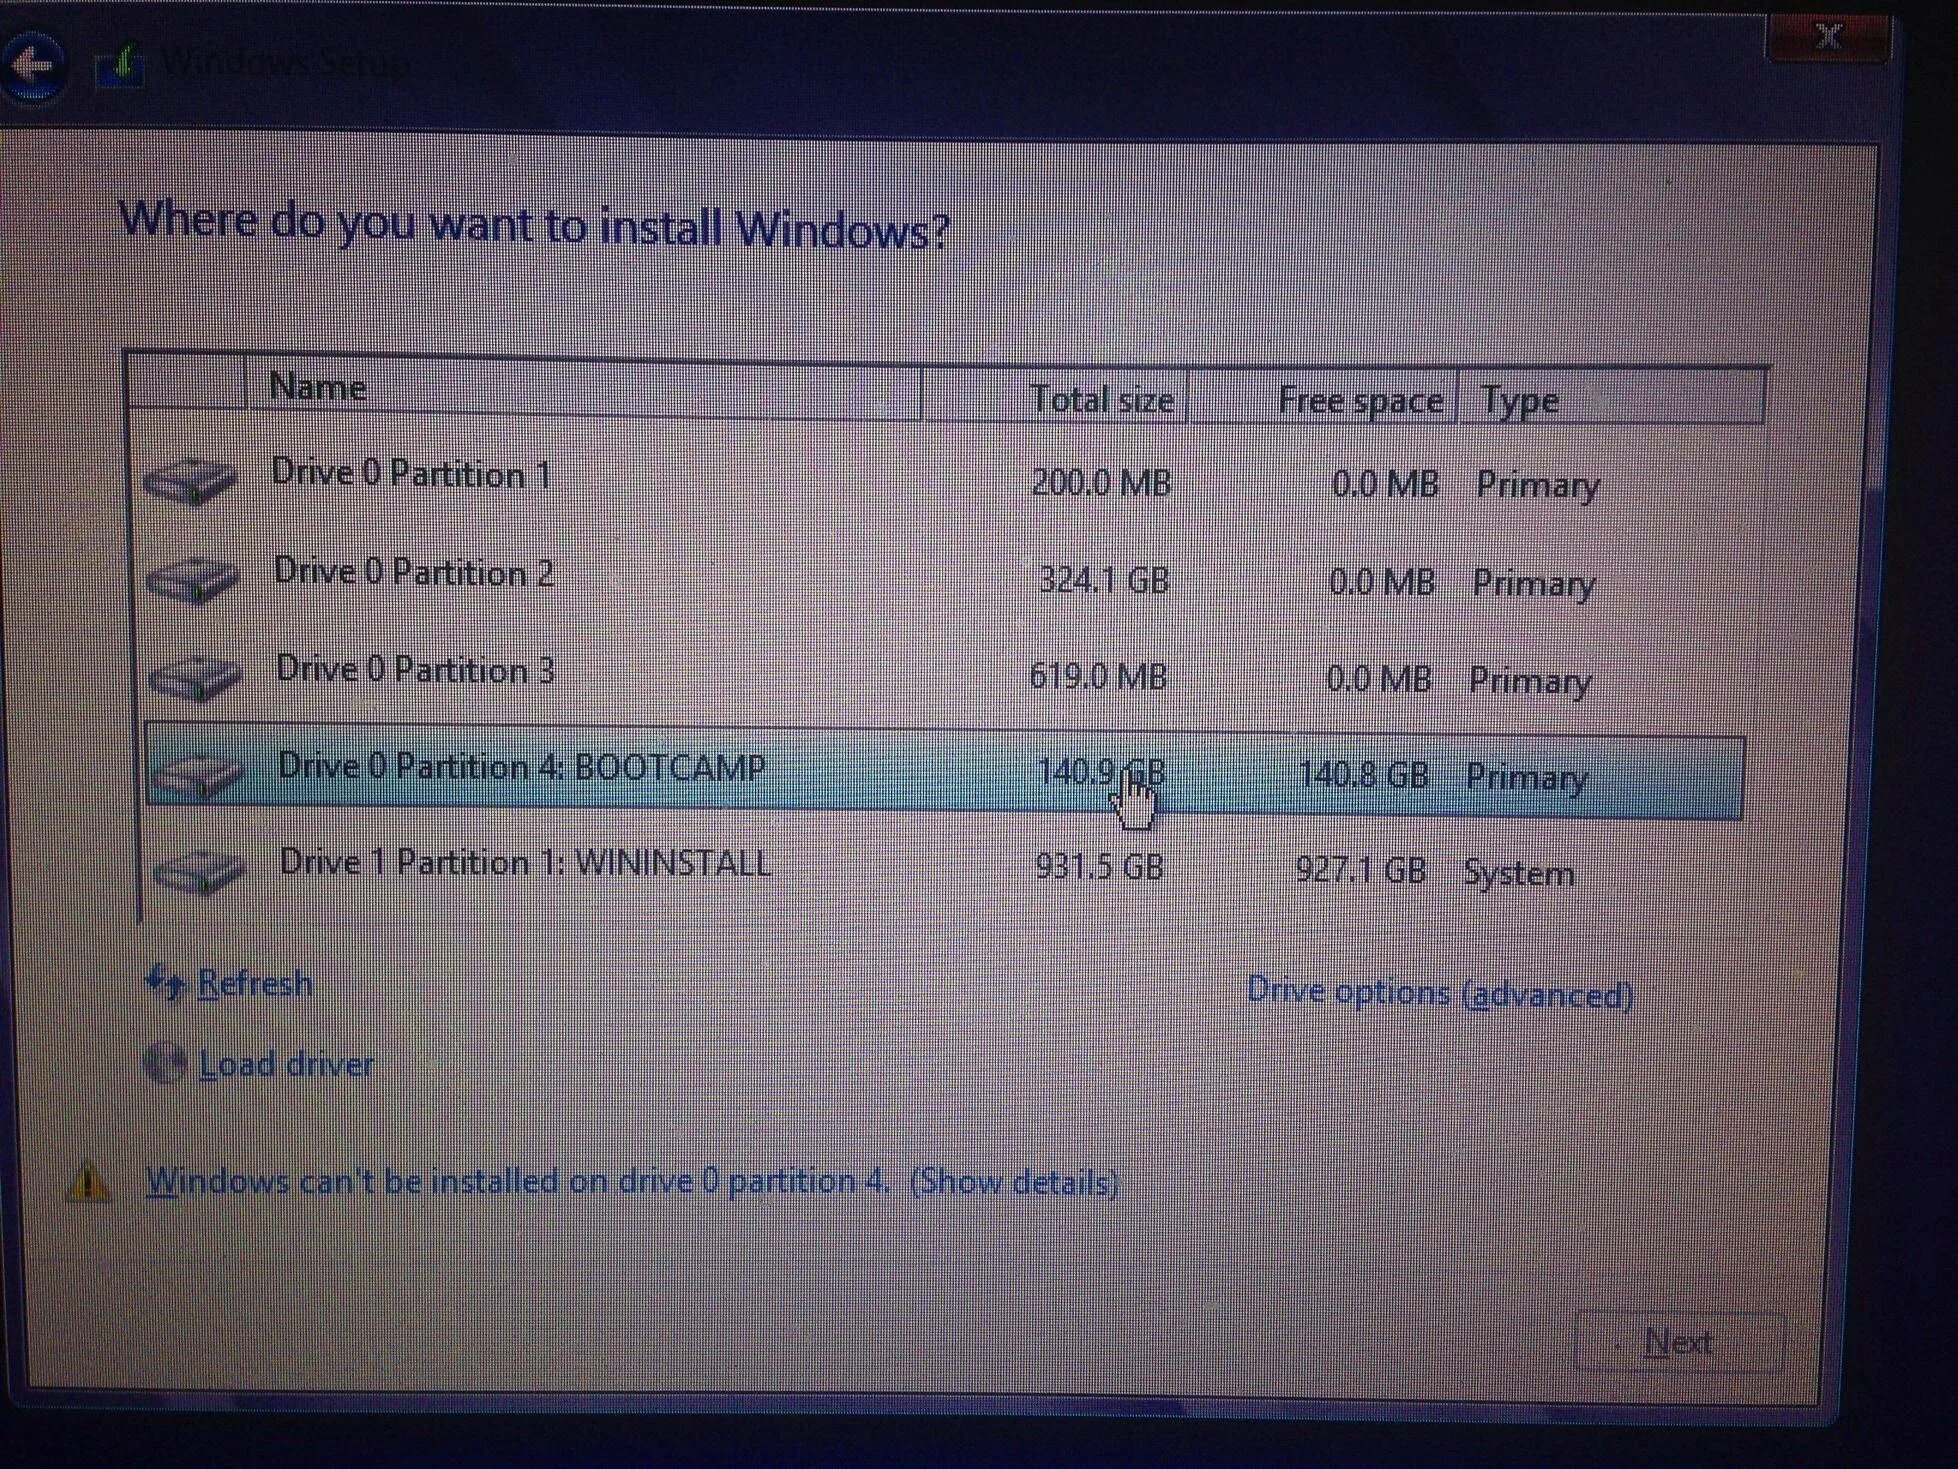Click the WININSTALL drive icon
1958x1469 pixels.
coord(199,869)
